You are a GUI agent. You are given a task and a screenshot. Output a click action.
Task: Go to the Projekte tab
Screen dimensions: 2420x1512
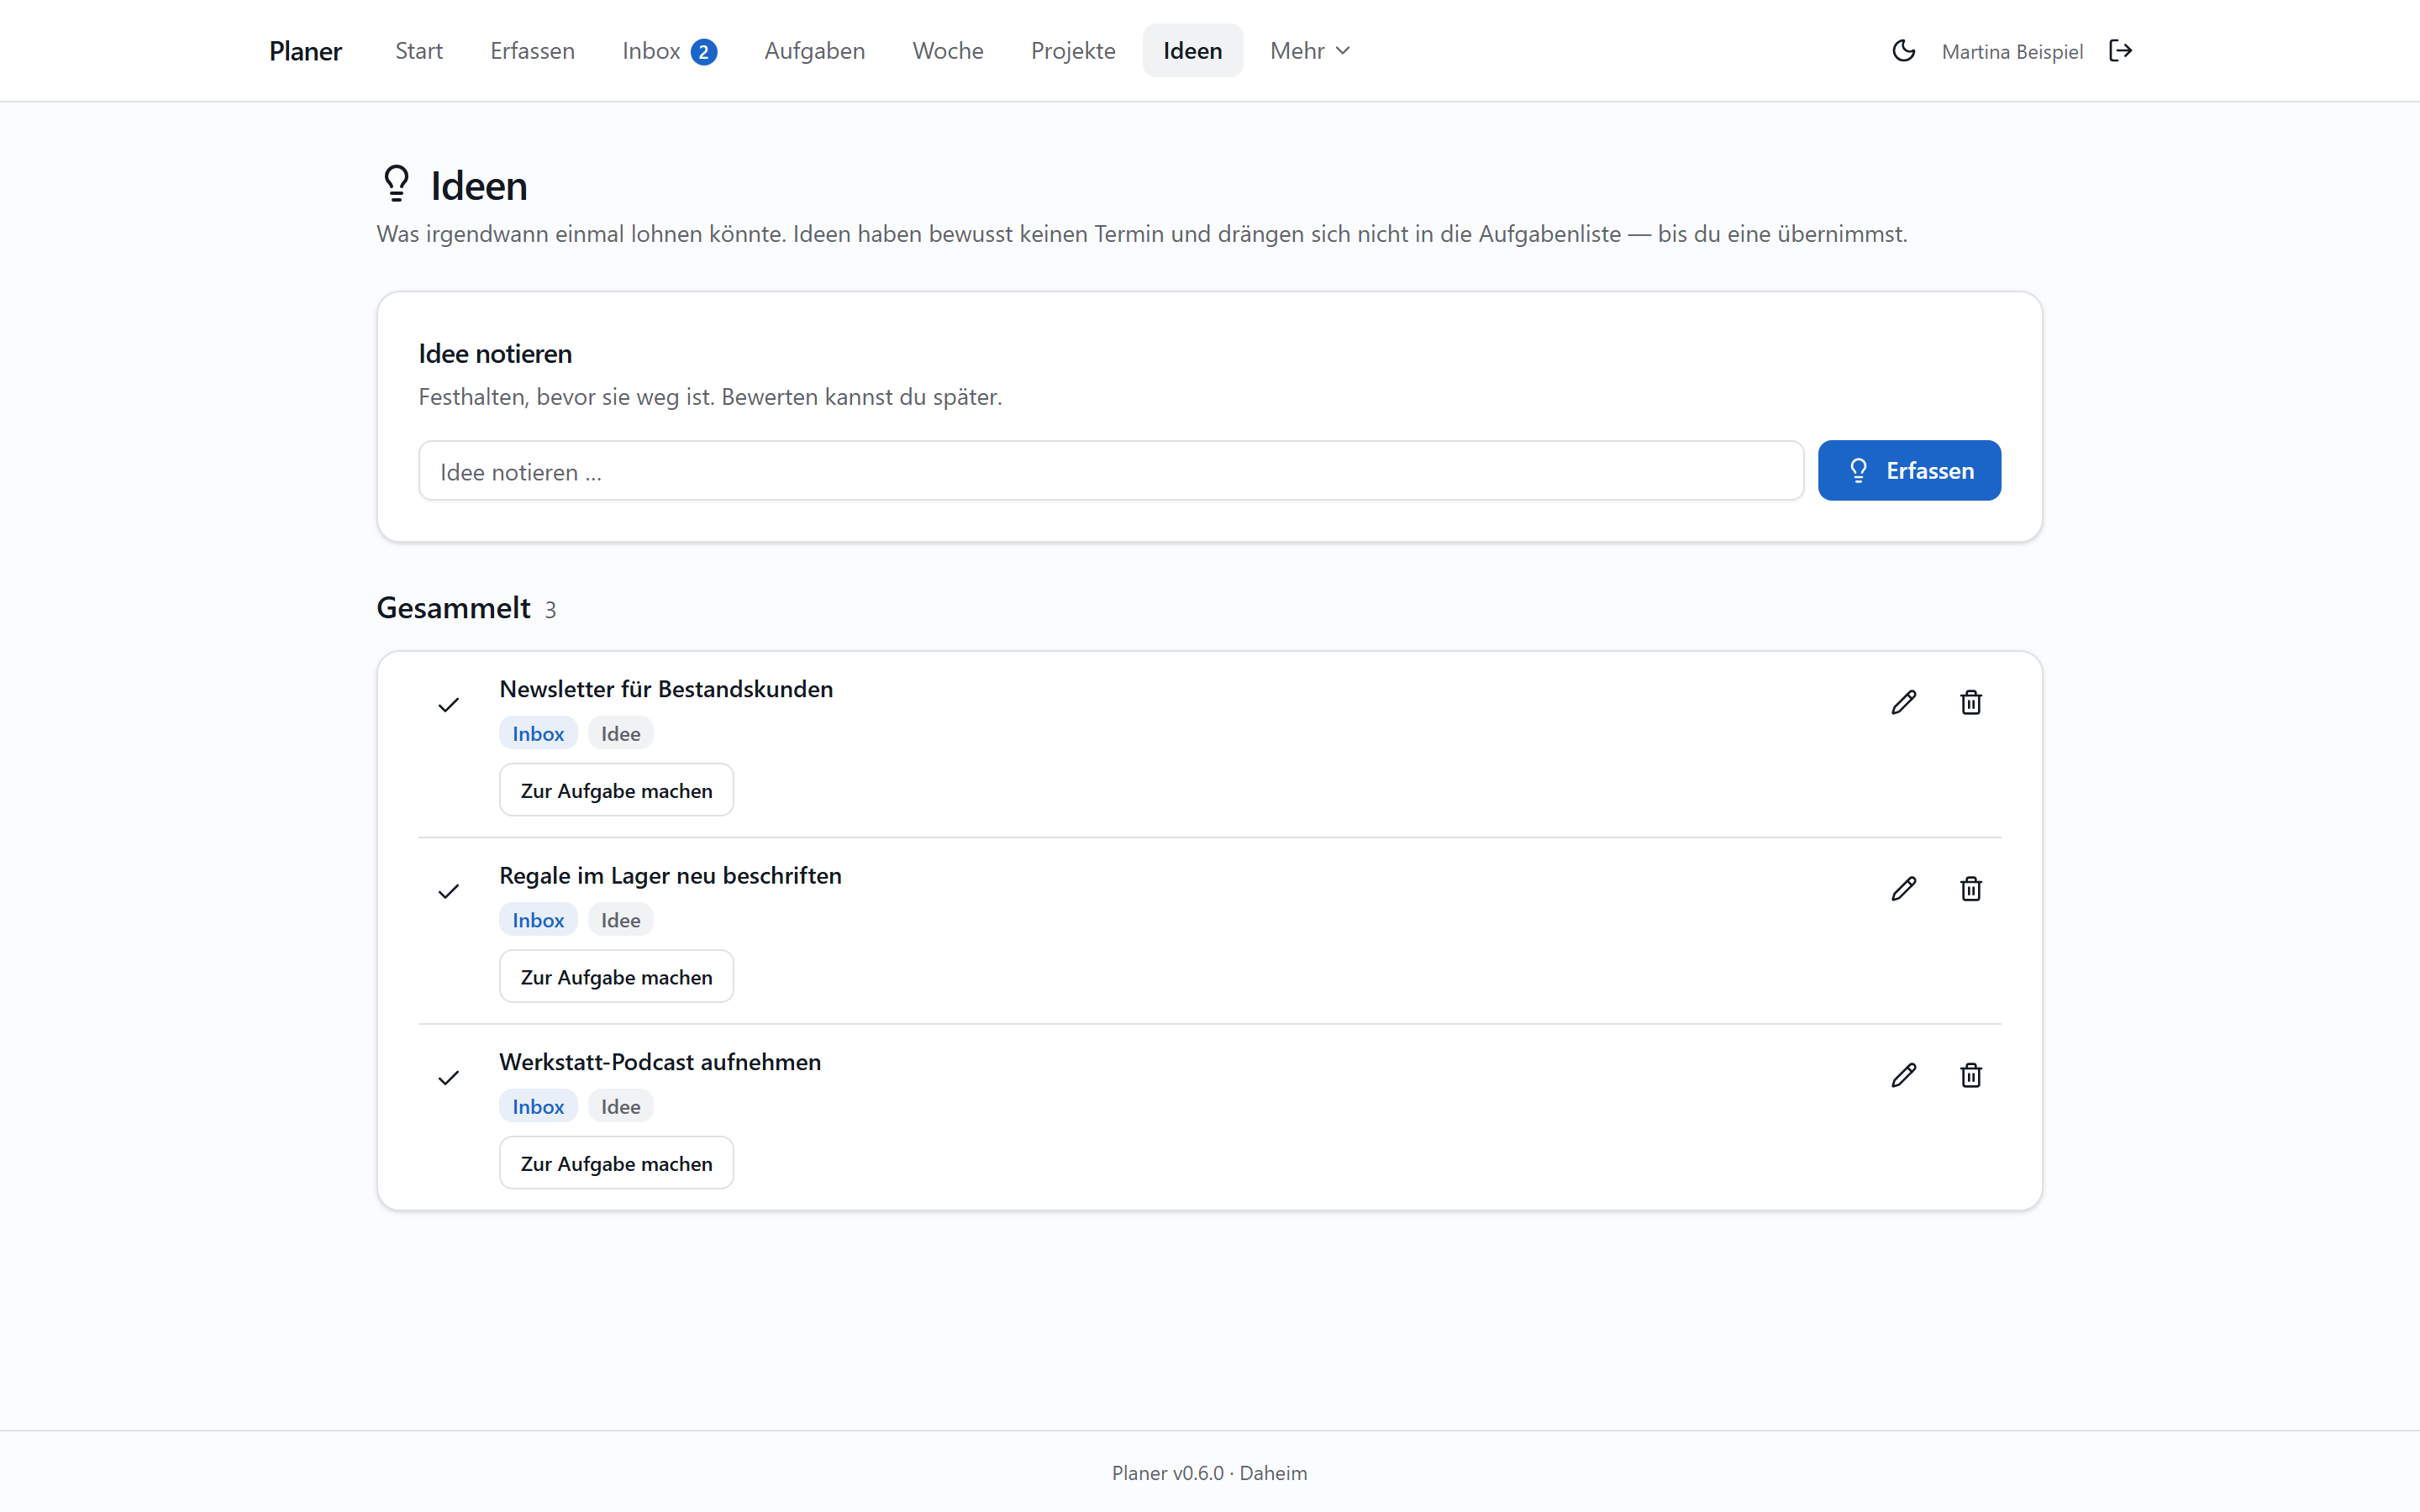click(x=1073, y=51)
